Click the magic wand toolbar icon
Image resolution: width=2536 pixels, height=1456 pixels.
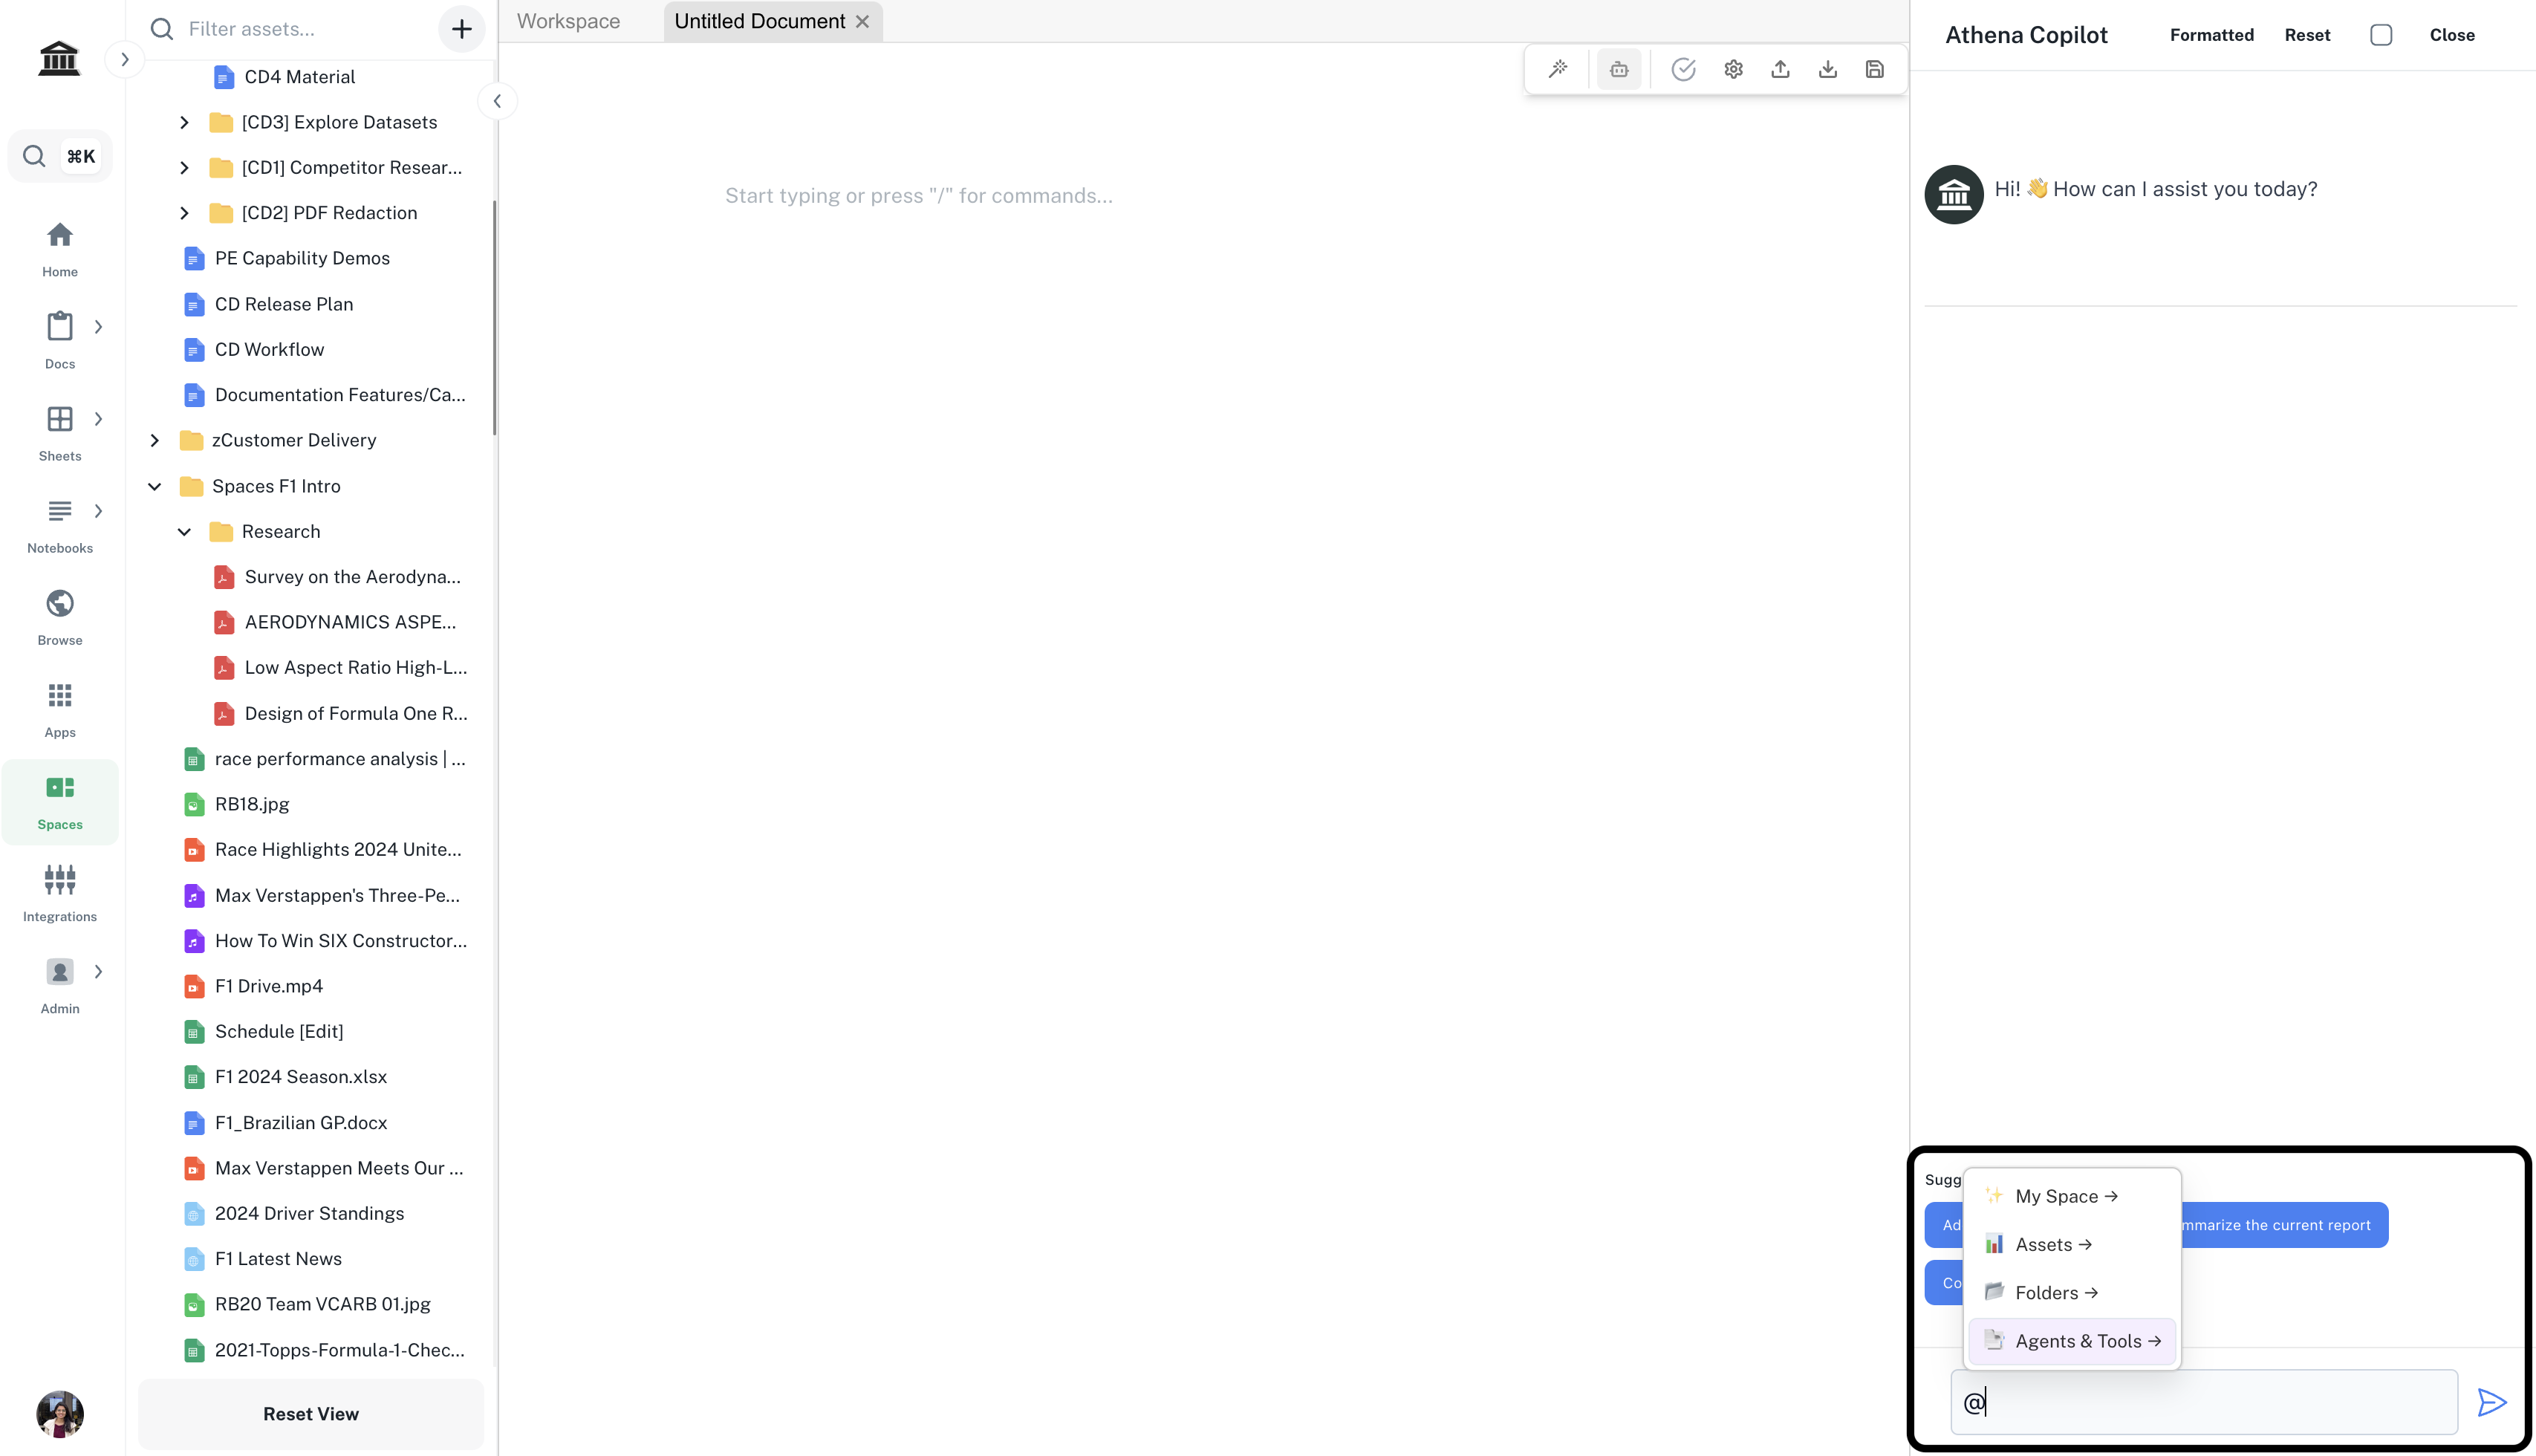[x=1558, y=69]
